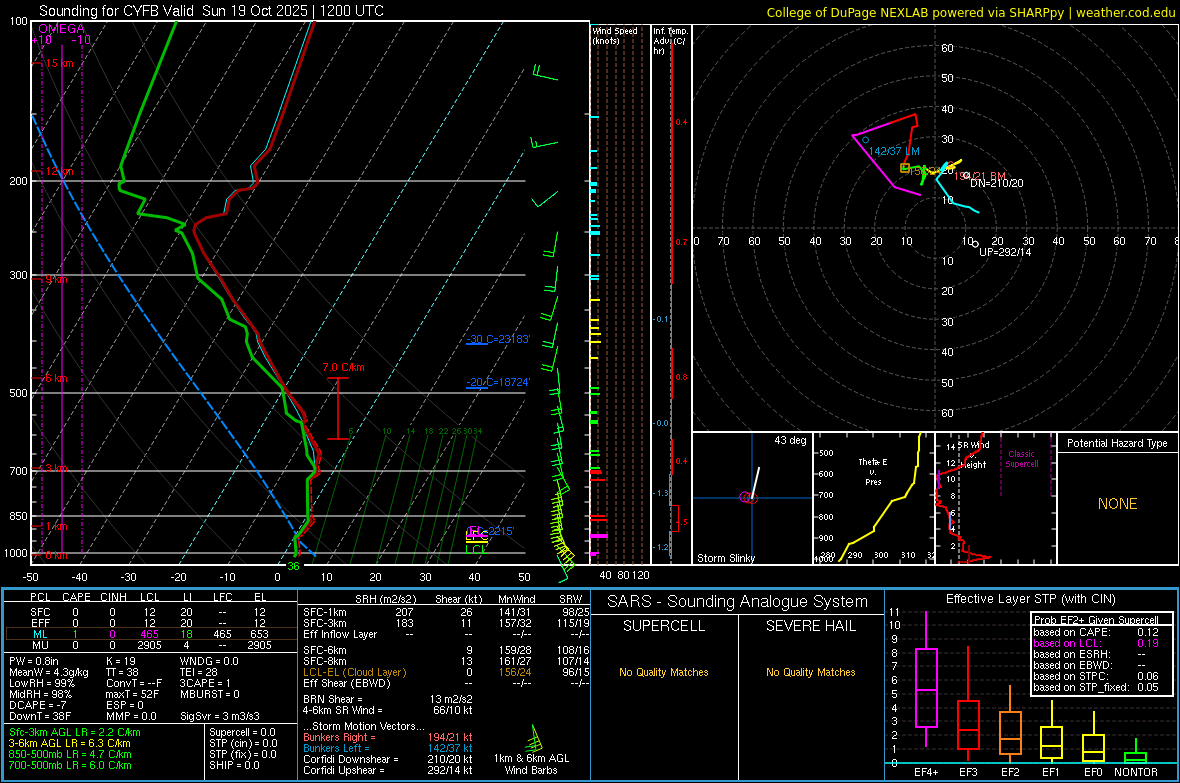1180x783 pixels.
Task: Select the OMEGA label on the skew-T
Action: pos(62,29)
